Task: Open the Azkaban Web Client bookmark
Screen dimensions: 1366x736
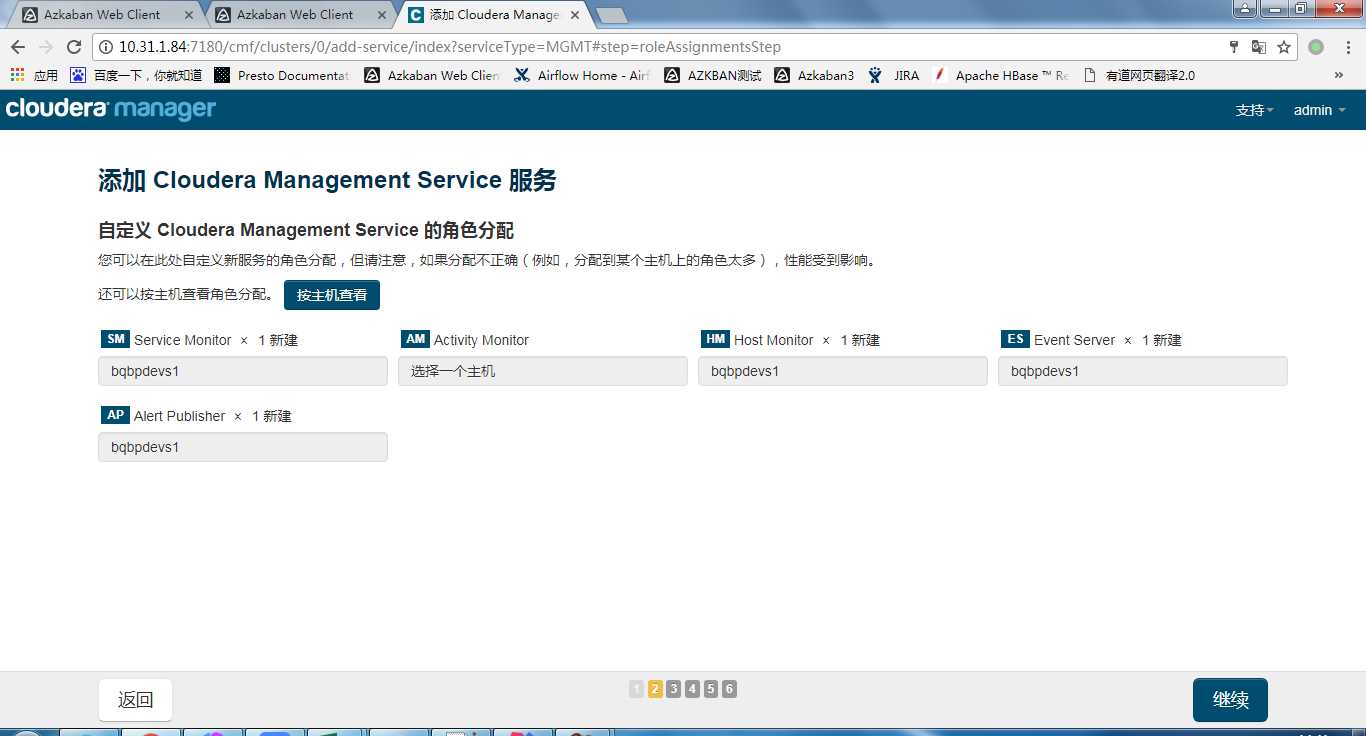Action: click(432, 75)
